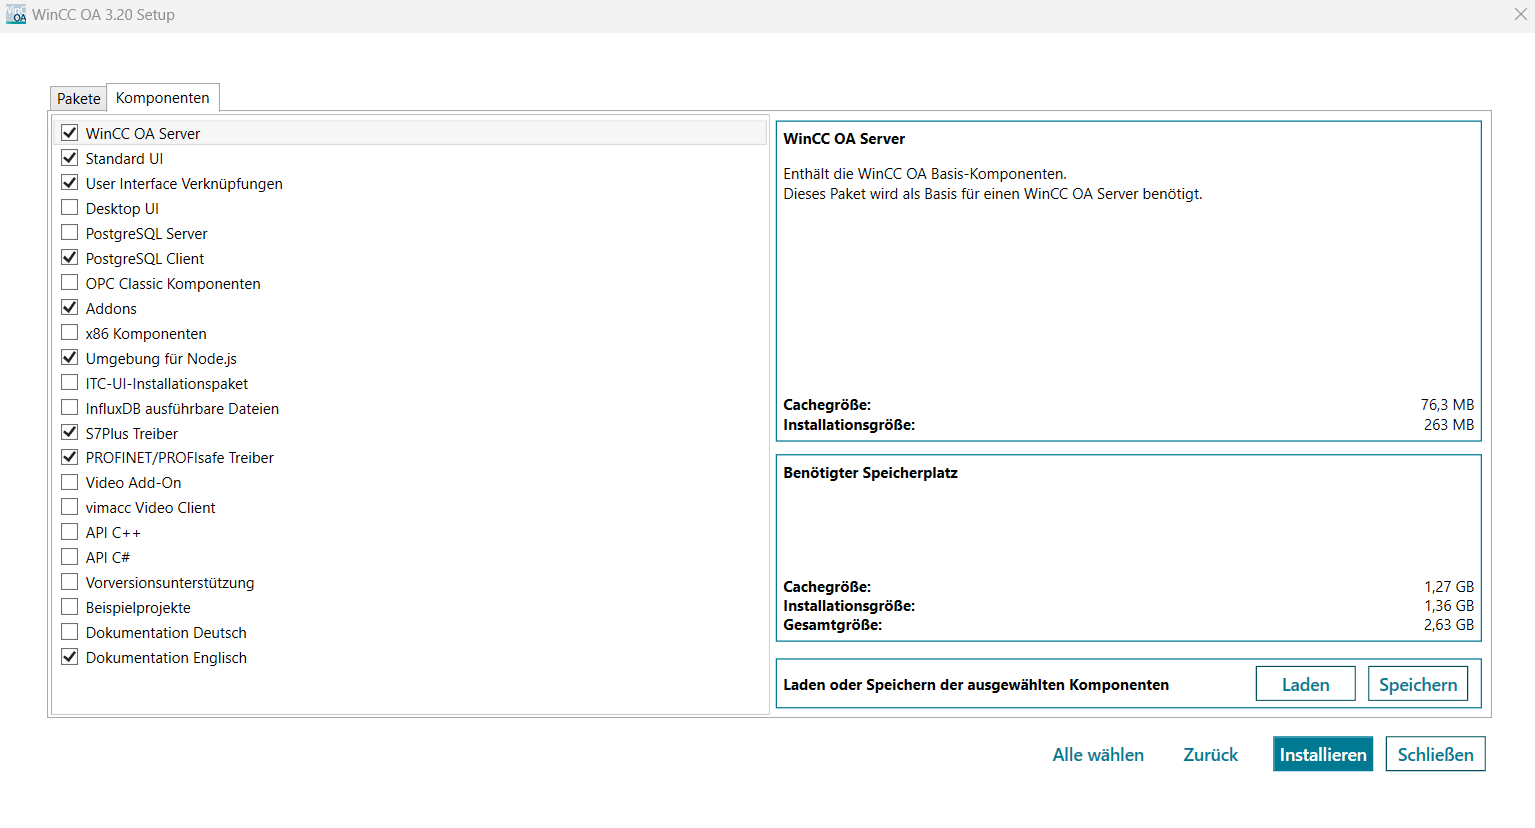Select the 'API C++' row label
The image size is (1535, 828).
tap(113, 532)
